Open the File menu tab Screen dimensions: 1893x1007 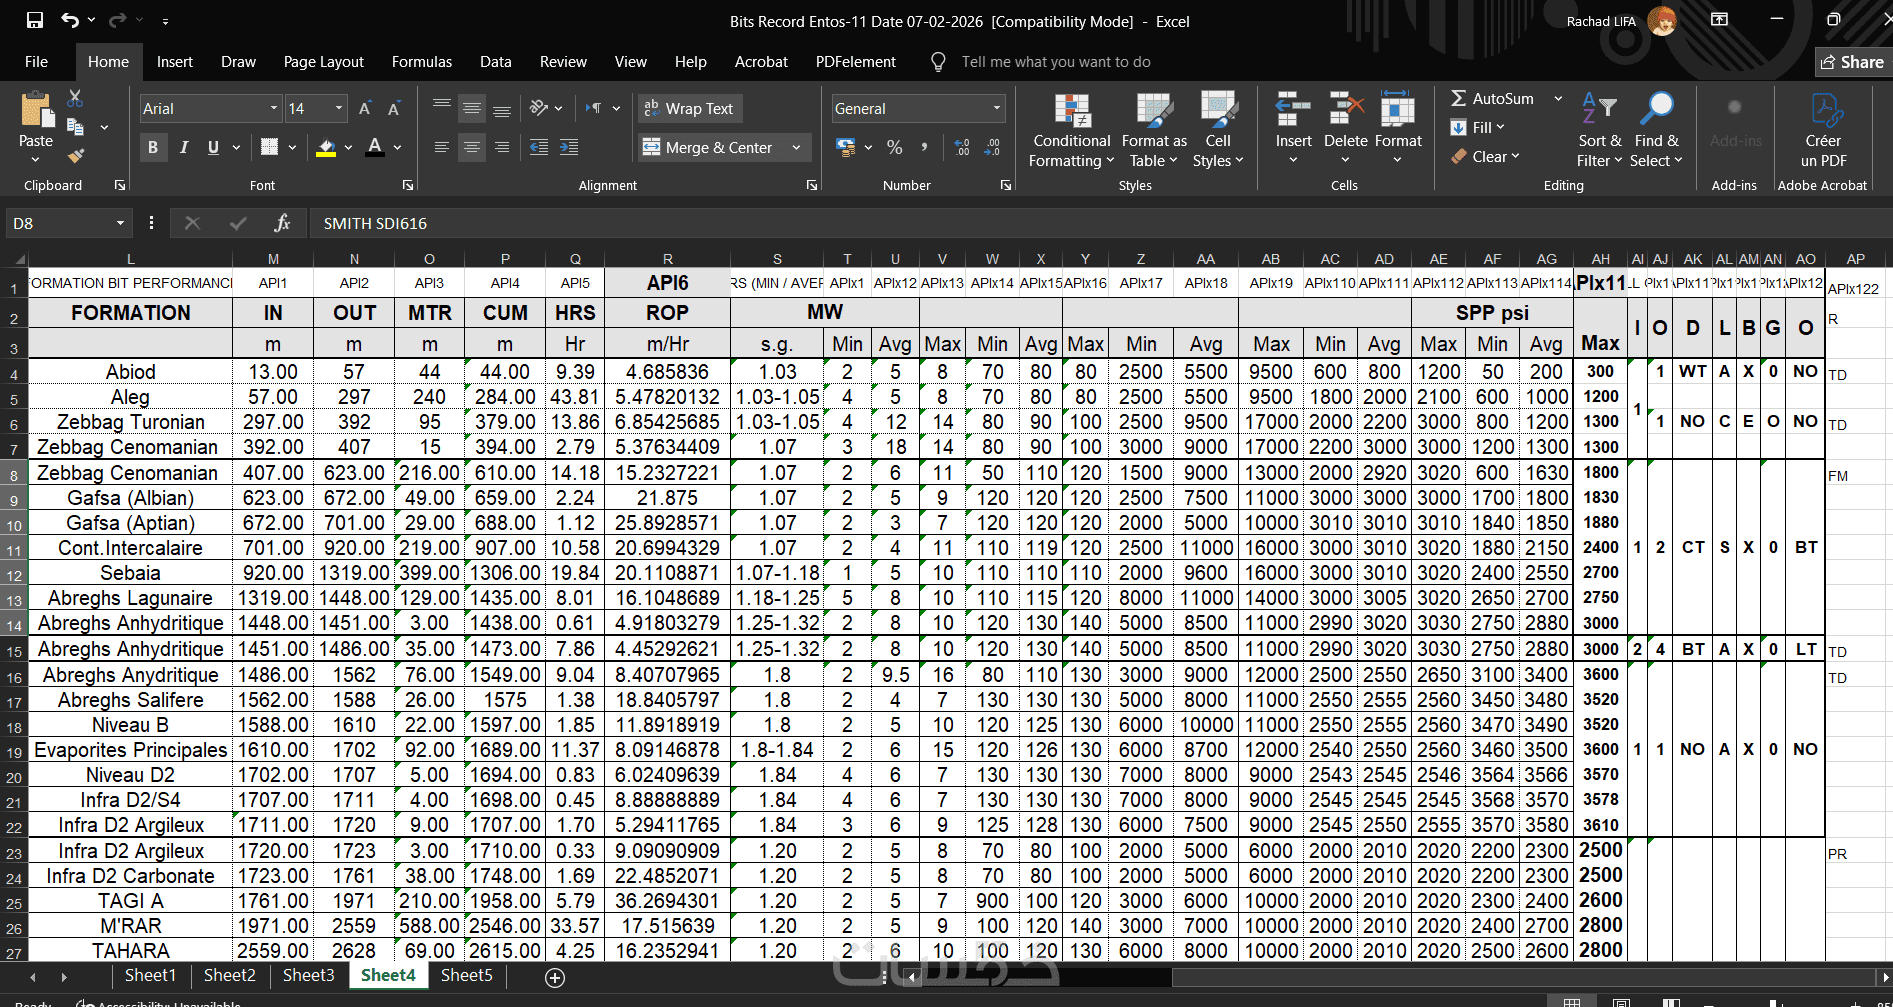click(x=36, y=61)
